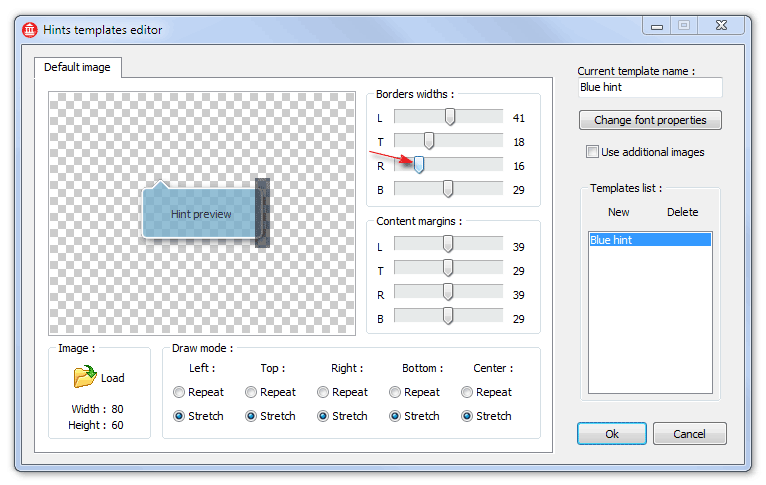The width and height of the screenshot is (766, 485).
Task: Click Delete in Templates list
Action: pyautogui.click(x=682, y=212)
